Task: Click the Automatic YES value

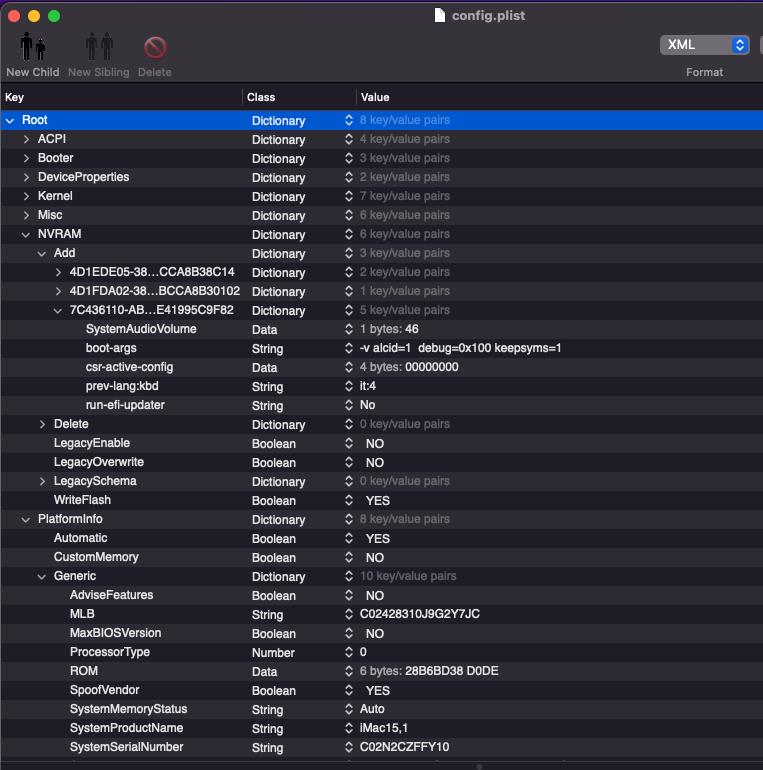Action: (378, 539)
